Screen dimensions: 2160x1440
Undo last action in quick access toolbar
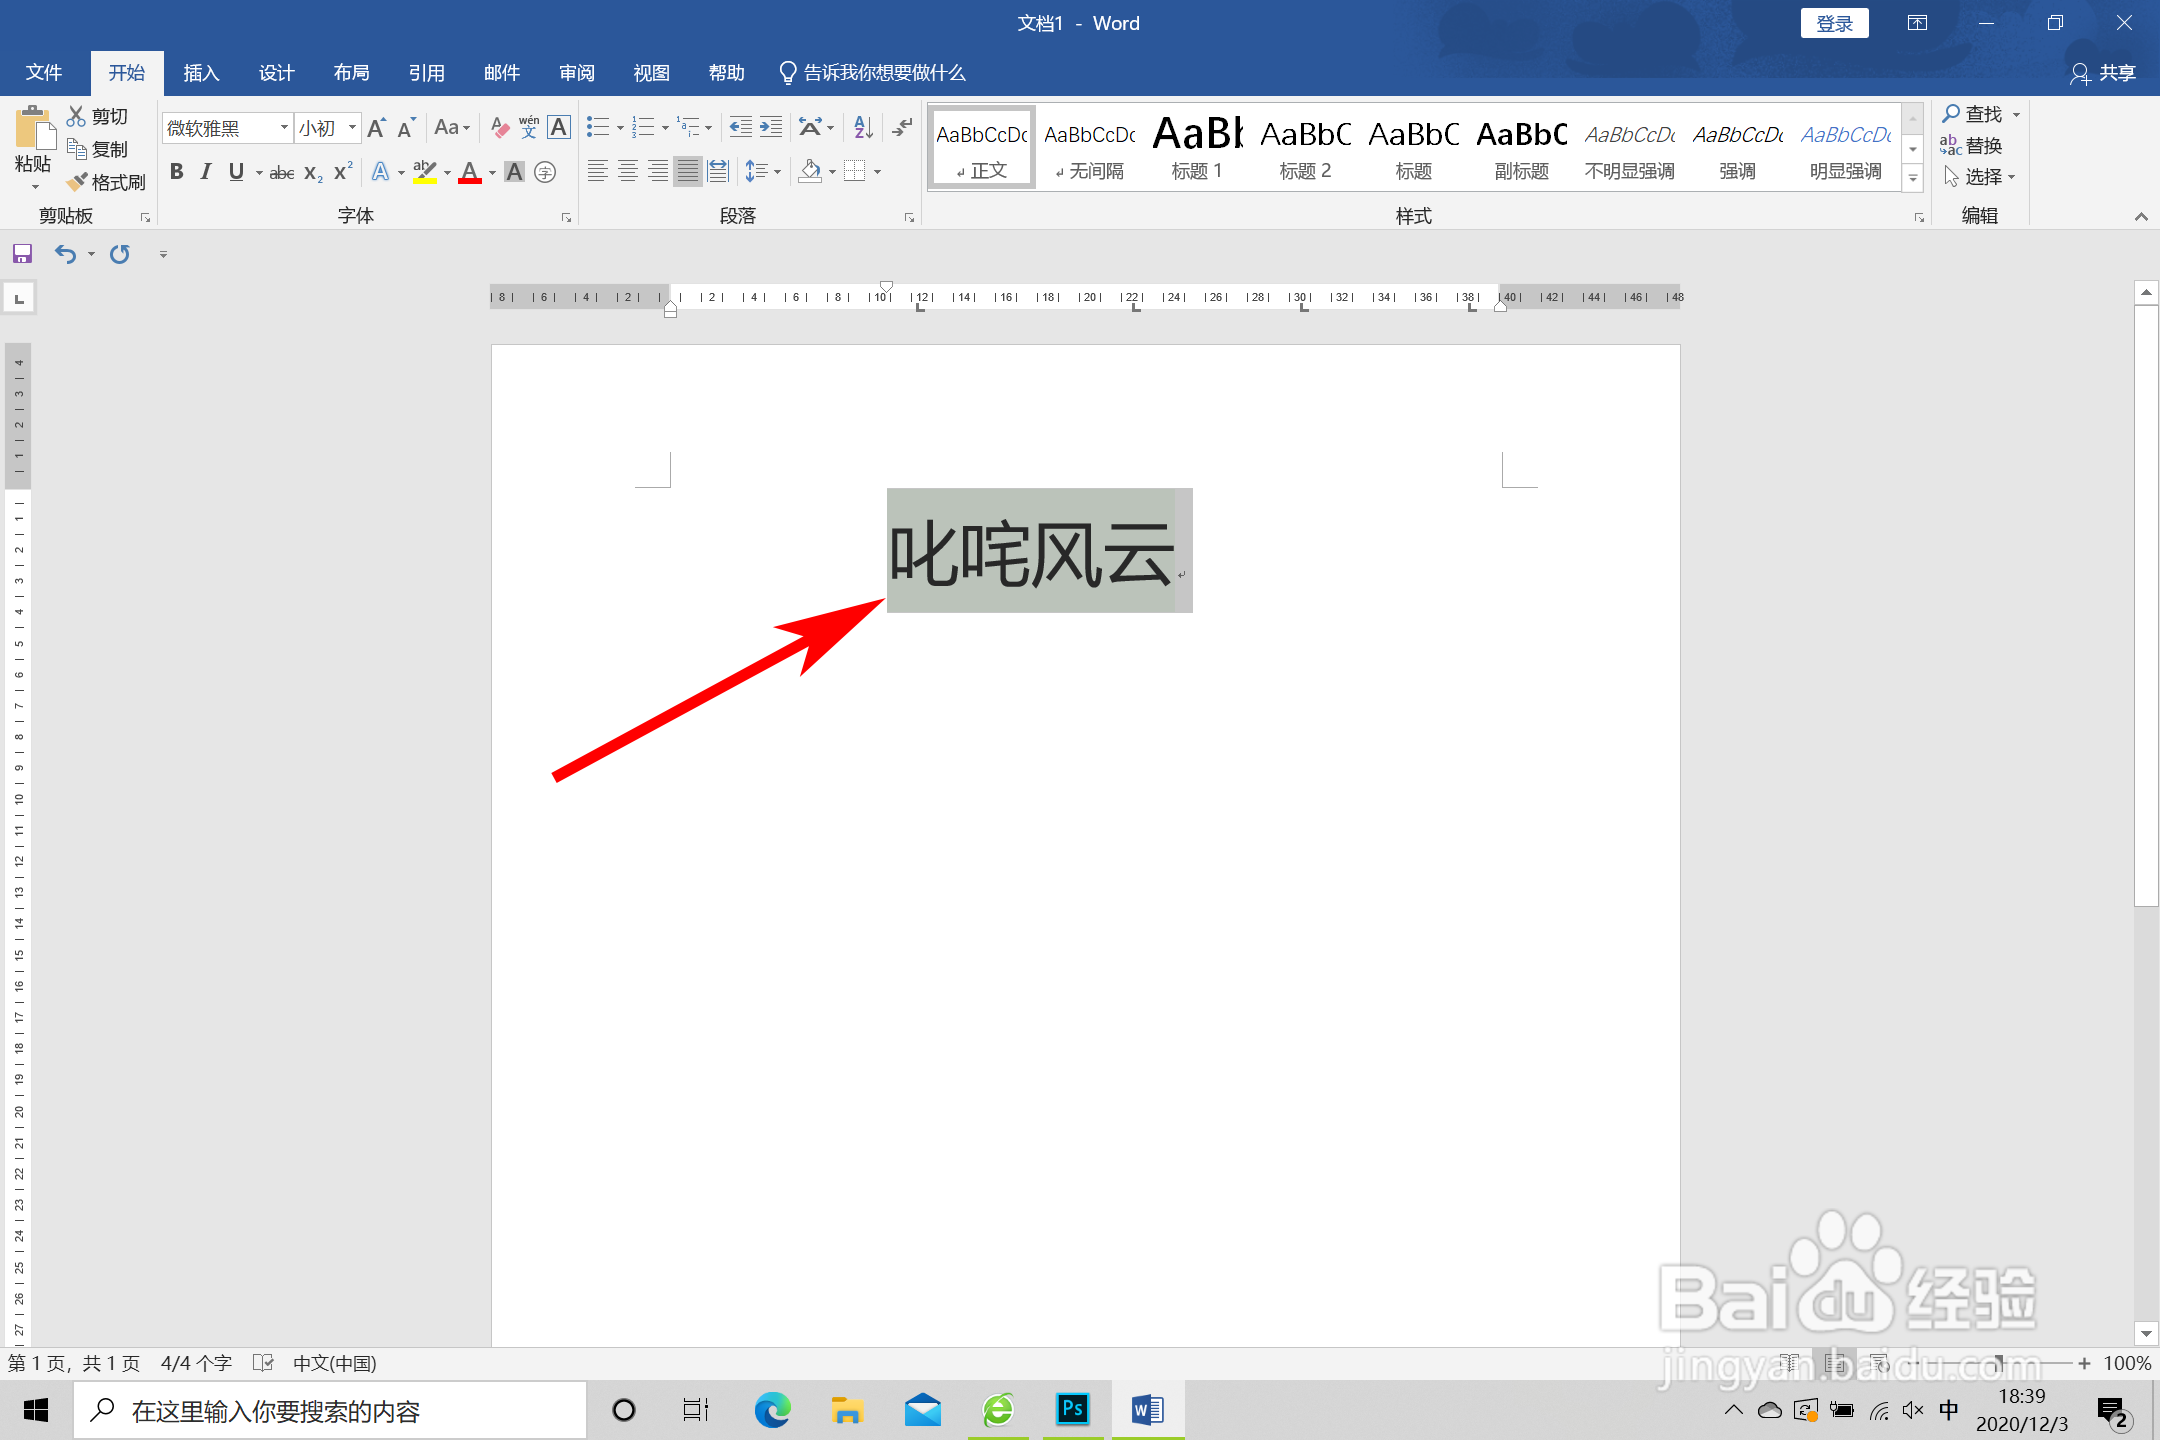tap(65, 254)
